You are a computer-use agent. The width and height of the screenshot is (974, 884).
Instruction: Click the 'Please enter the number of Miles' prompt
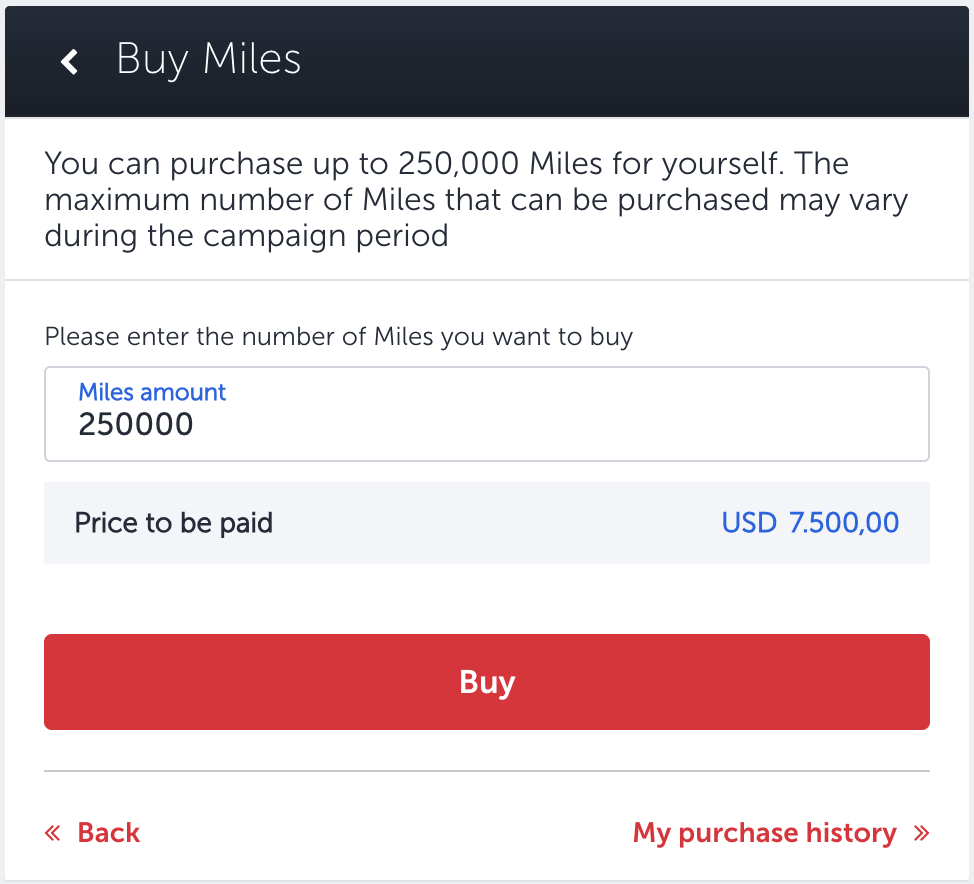point(338,336)
